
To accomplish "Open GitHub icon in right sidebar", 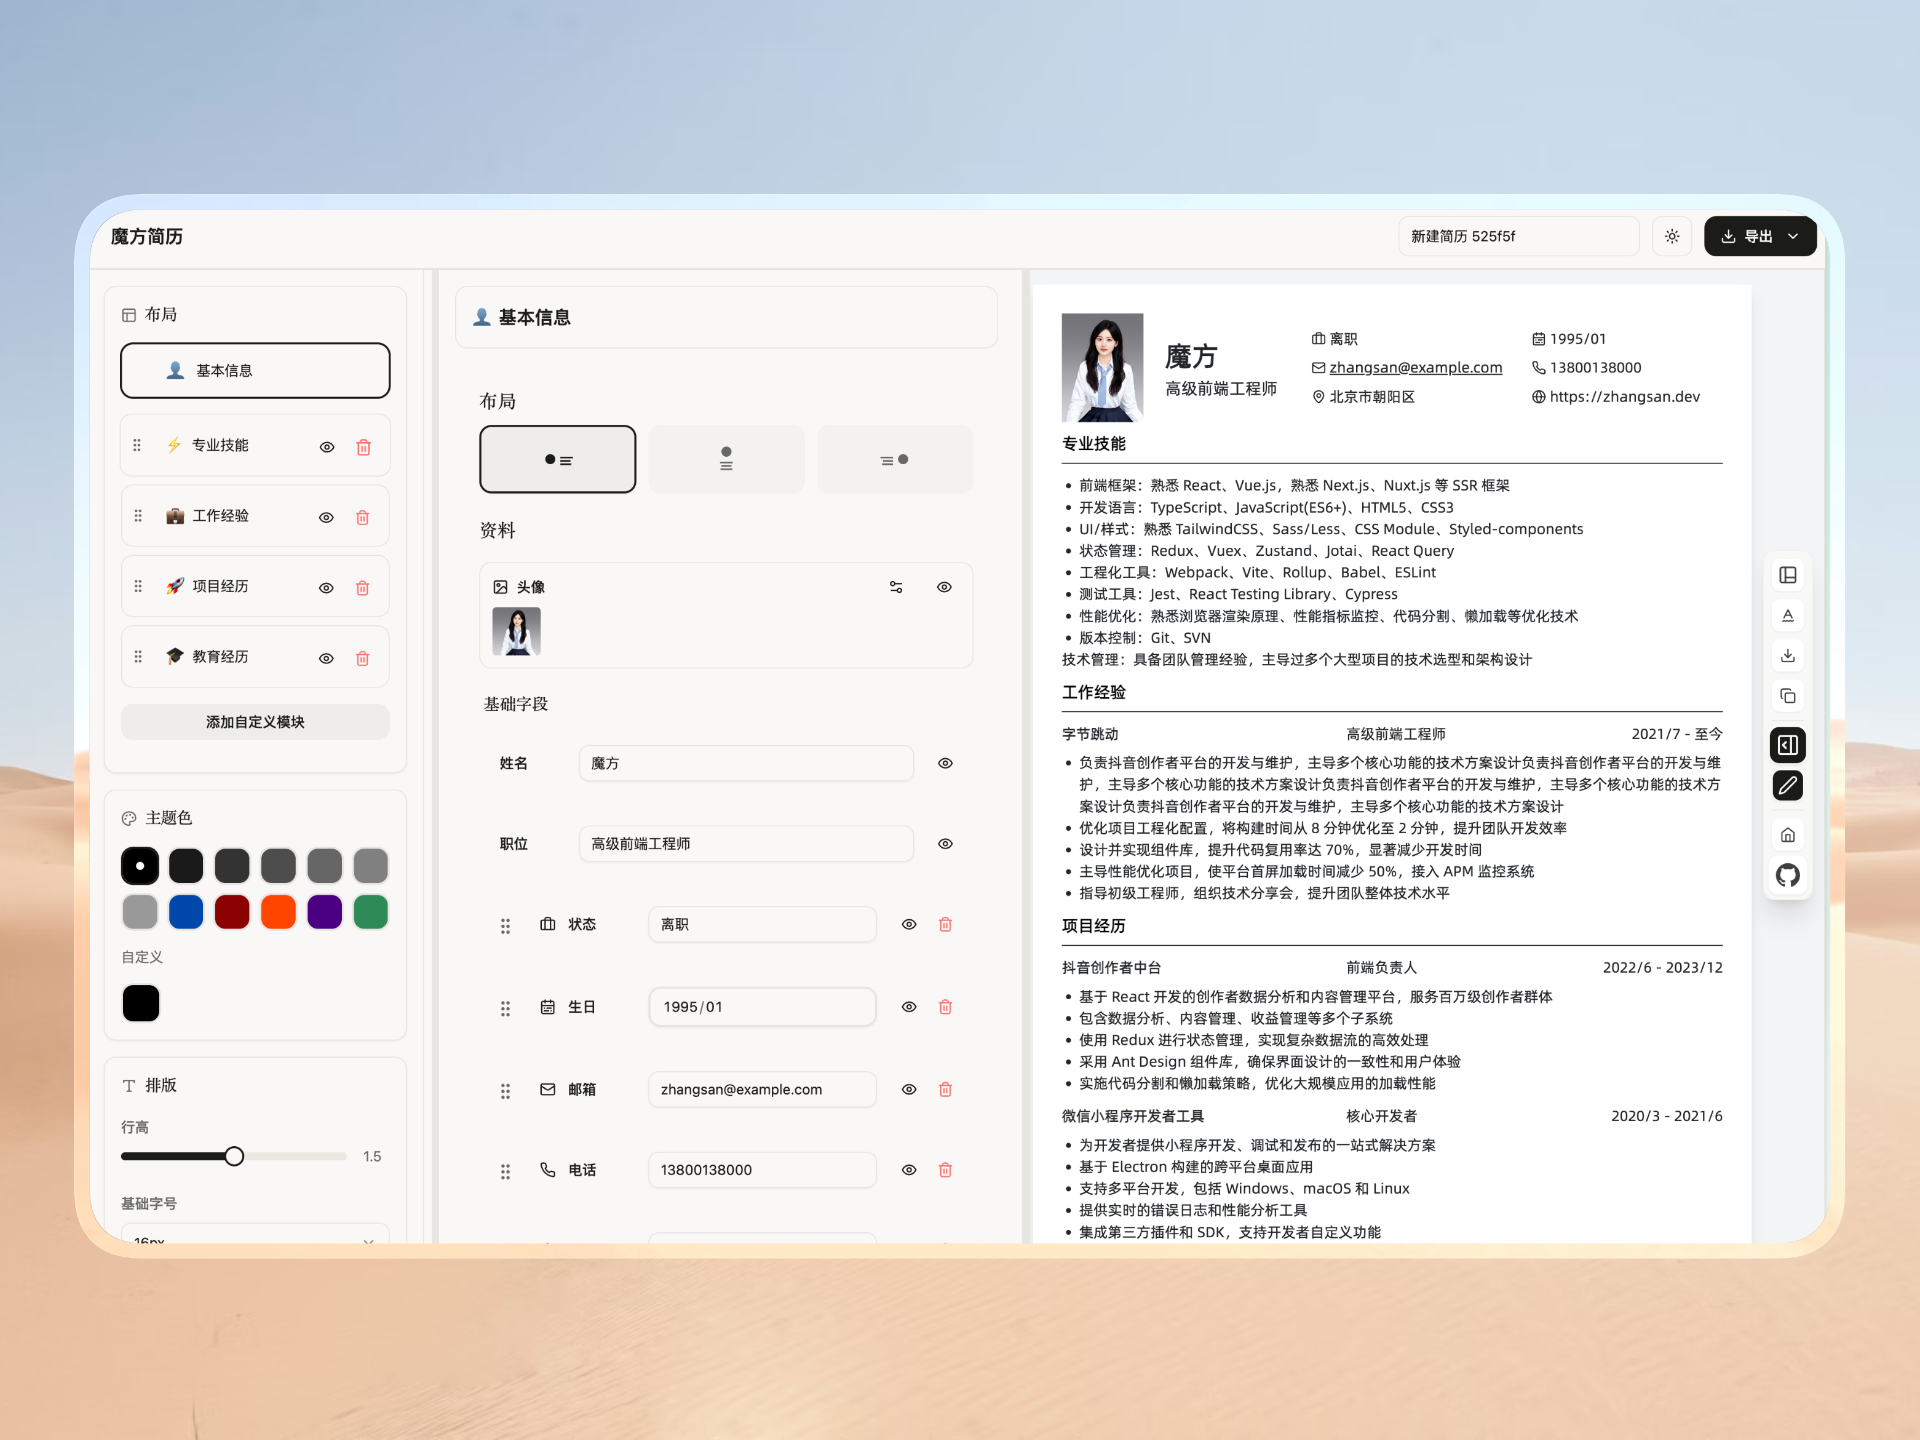I will click(1787, 875).
